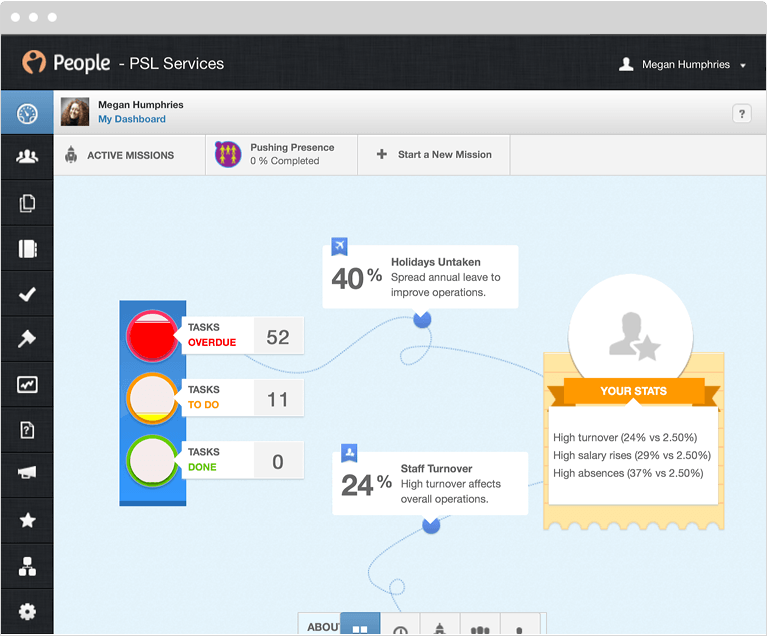Click the rocket Active Missions icon

71,154
